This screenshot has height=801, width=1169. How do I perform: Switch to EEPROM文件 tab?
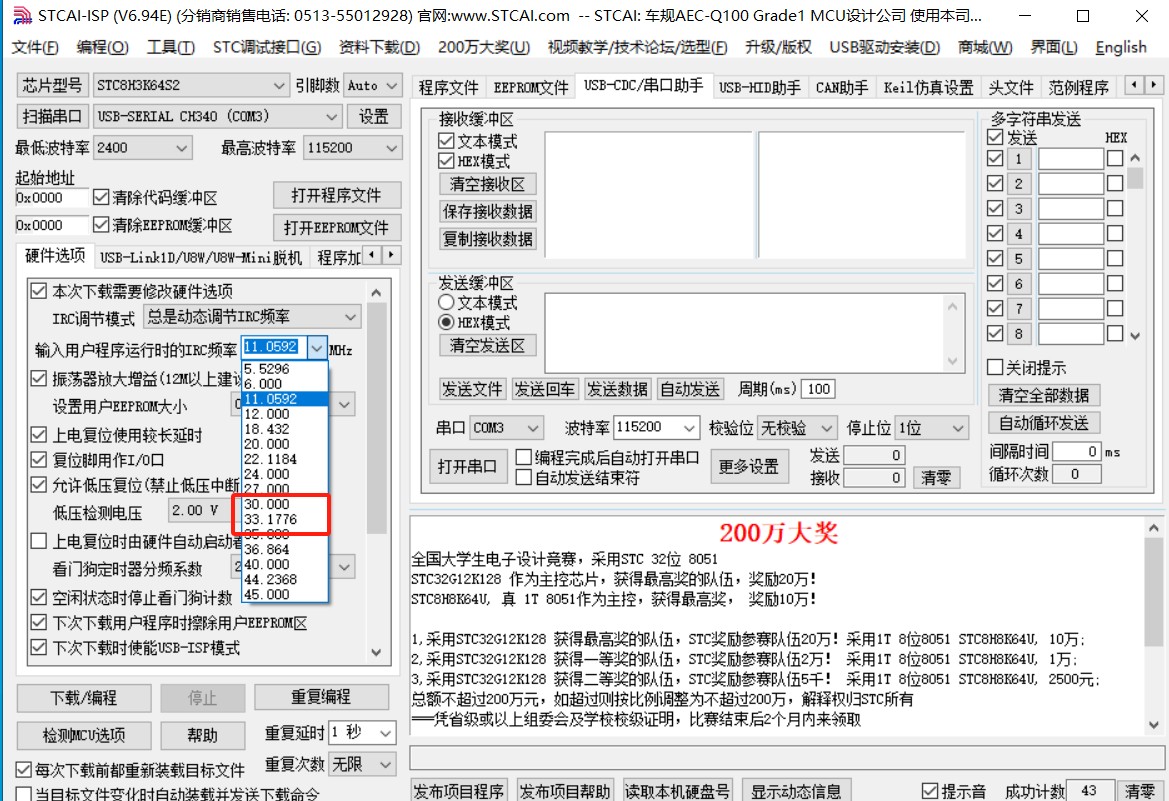(x=531, y=88)
